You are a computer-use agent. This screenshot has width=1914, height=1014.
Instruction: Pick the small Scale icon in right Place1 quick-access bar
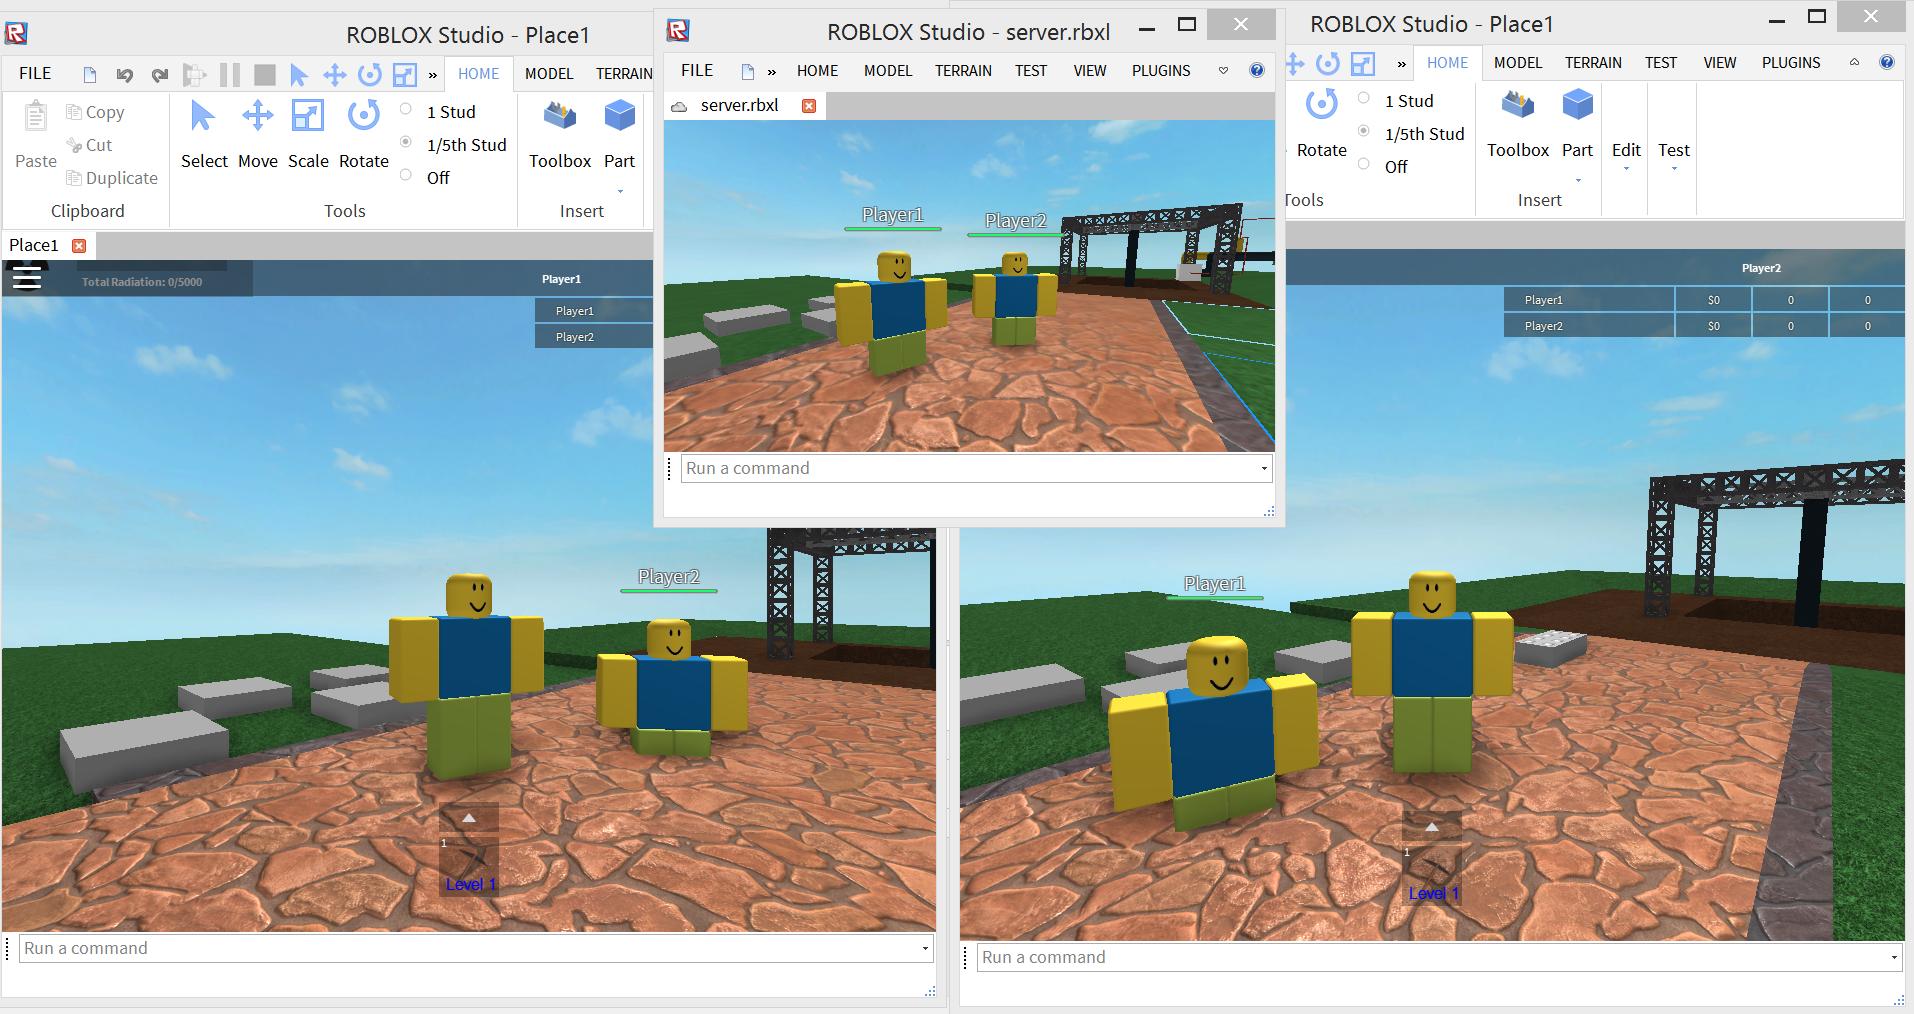coord(1363,64)
